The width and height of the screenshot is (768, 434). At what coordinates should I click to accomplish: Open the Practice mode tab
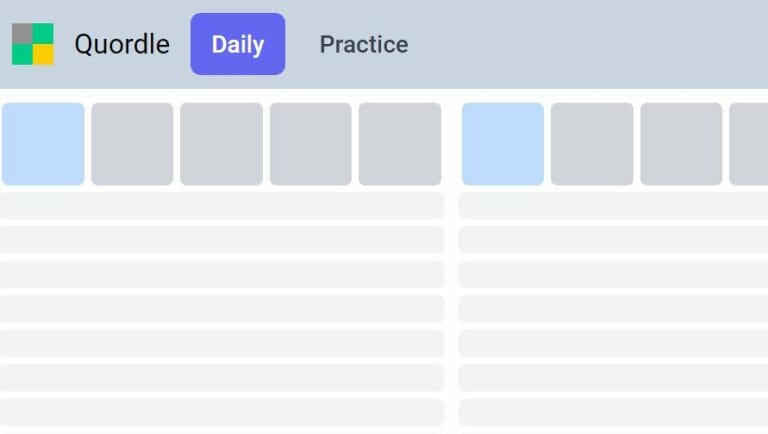coord(364,45)
